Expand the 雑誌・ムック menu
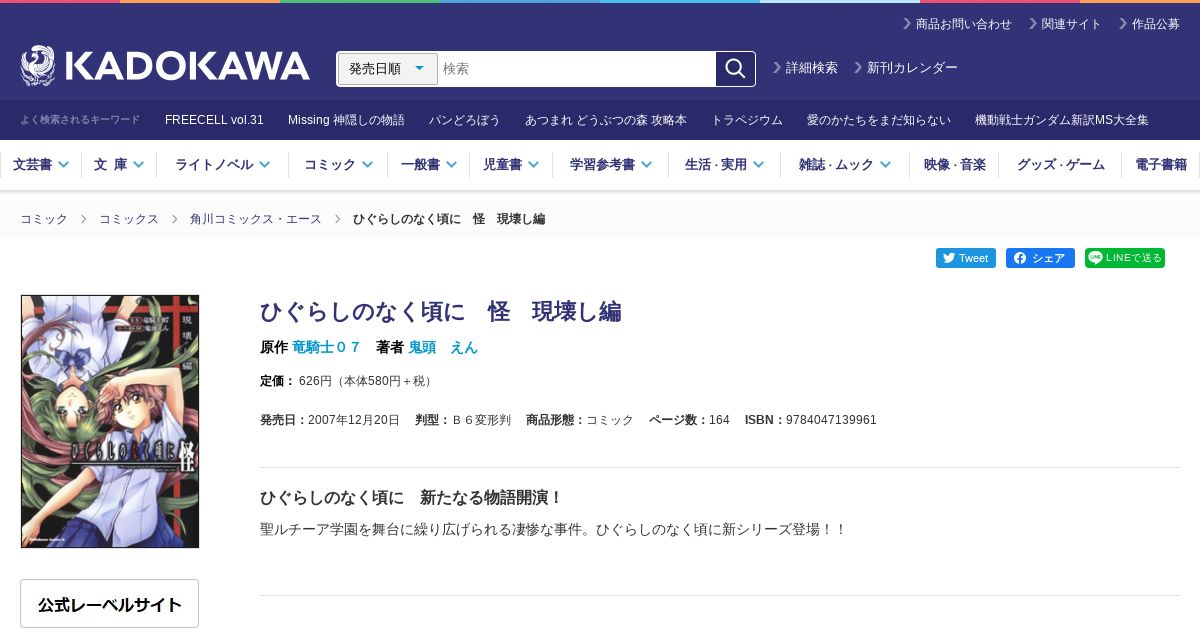Viewport: 1200px width, 630px height. 843,165
